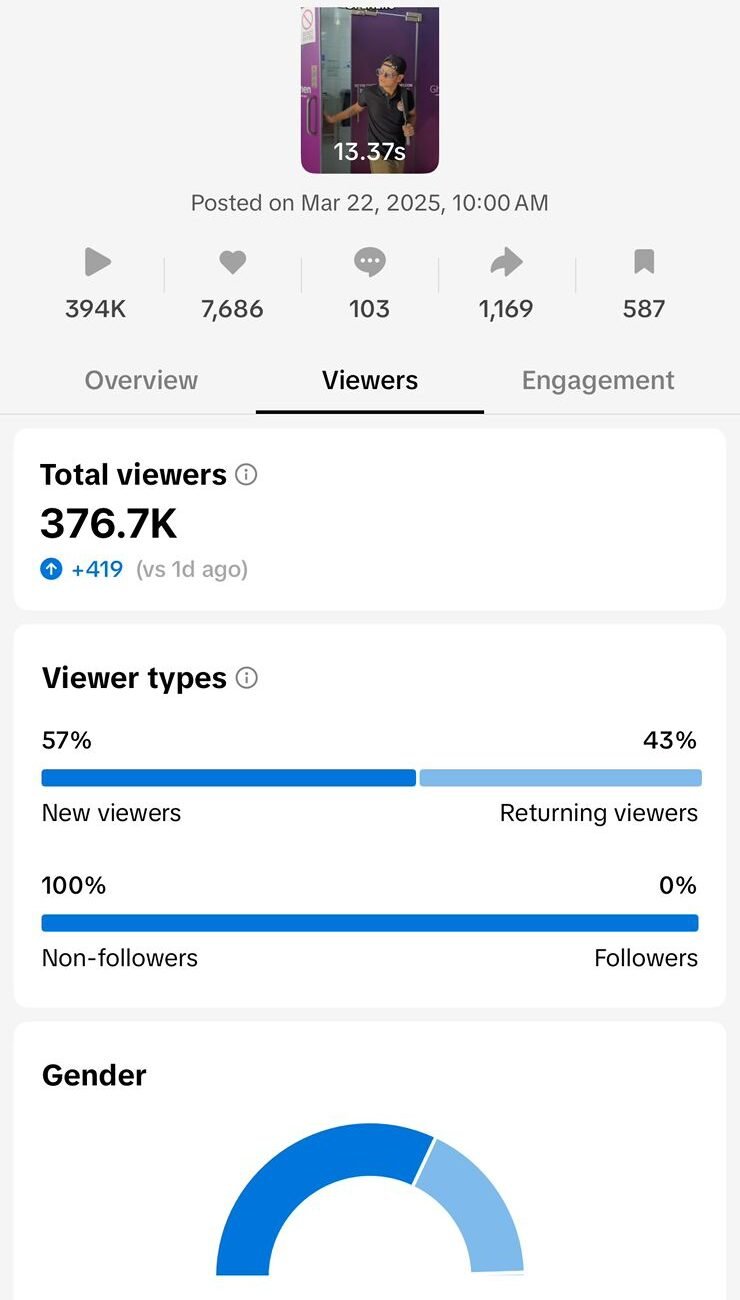
Task: Click the non-followers 100% bar
Action: [x=370, y=923]
